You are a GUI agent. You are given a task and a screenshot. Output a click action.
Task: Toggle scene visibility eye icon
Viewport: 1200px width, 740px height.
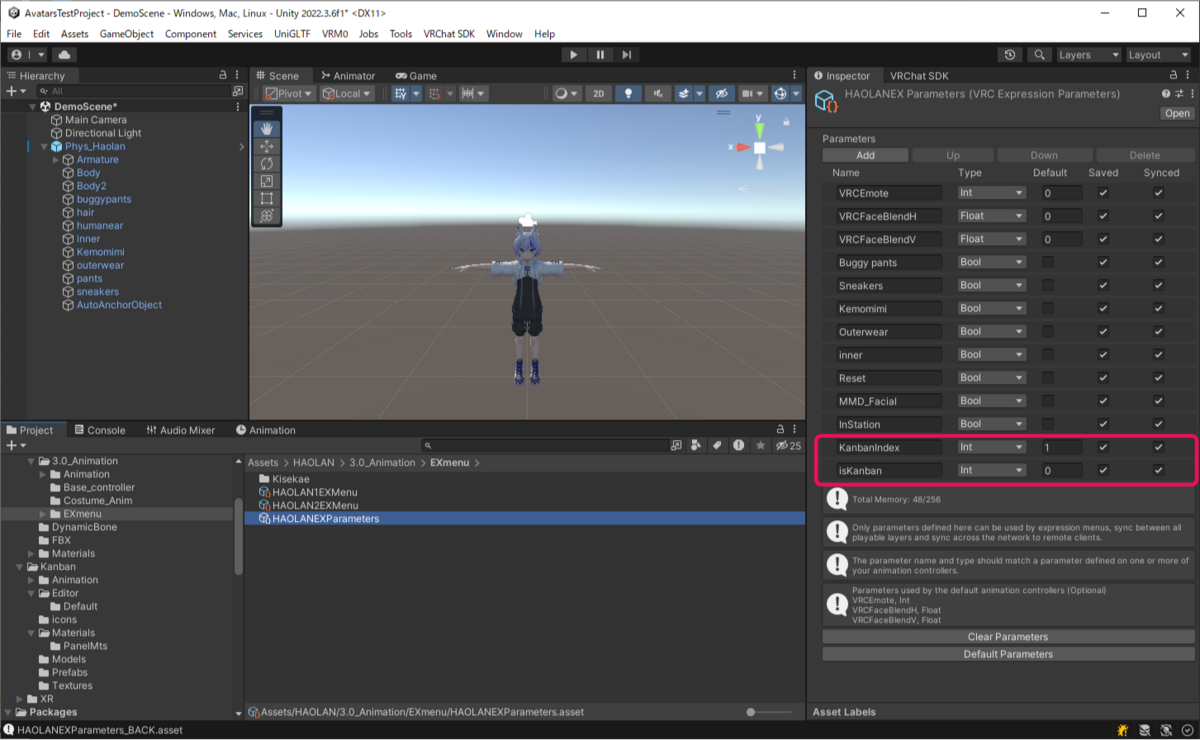point(721,93)
